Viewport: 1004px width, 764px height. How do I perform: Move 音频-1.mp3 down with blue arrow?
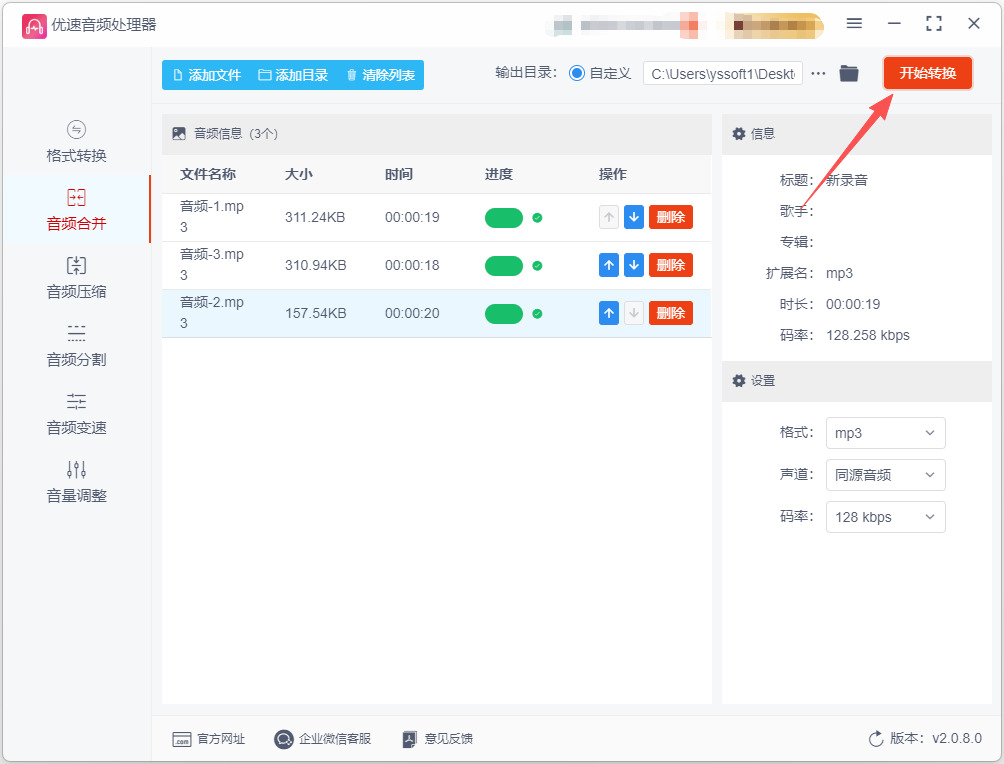point(633,217)
